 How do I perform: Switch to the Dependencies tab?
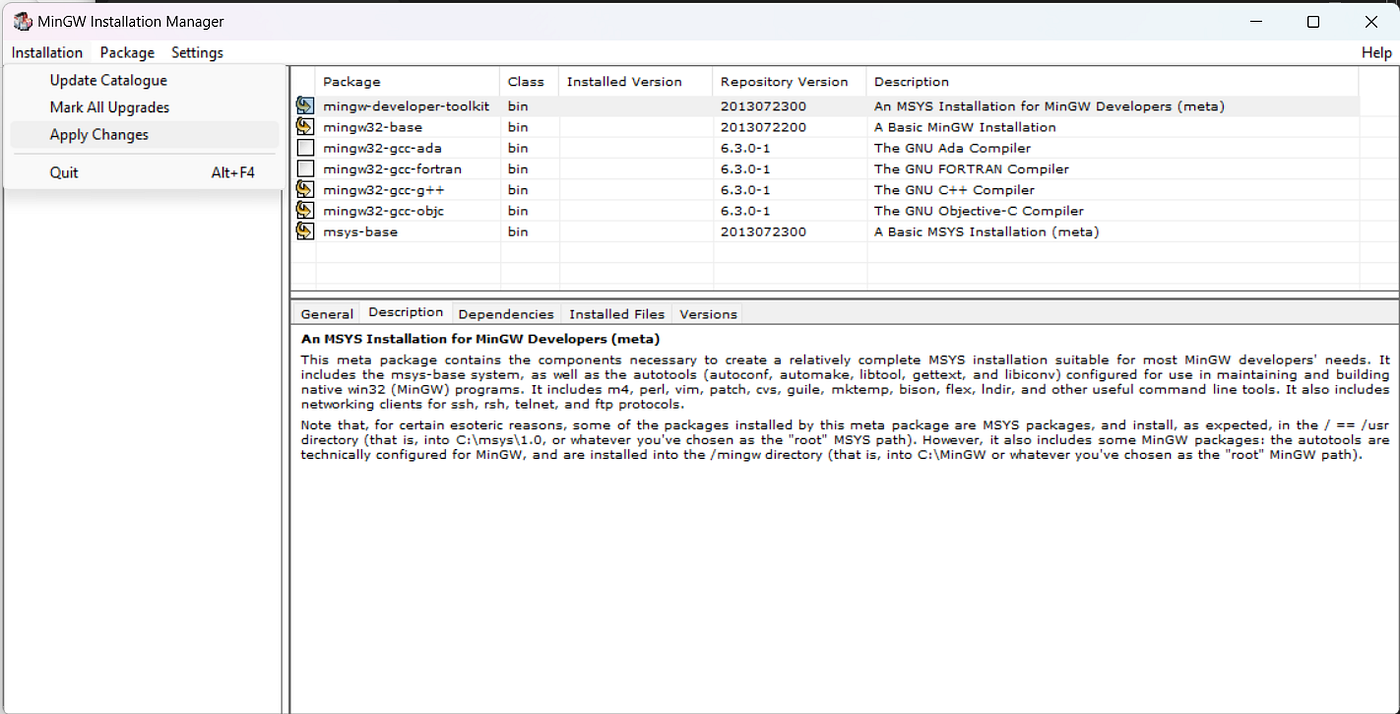click(506, 314)
